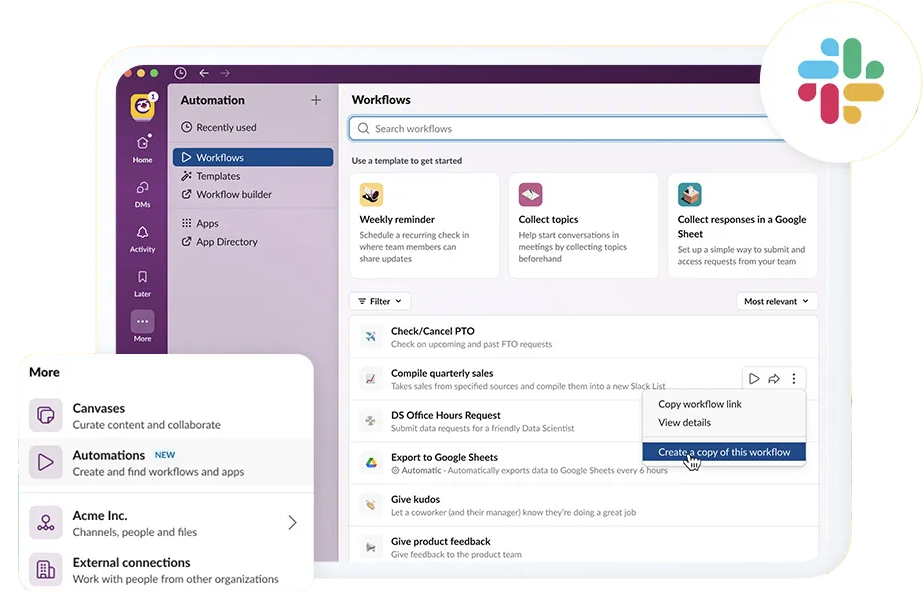Go back with the left arrow

(x=204, y=73)
